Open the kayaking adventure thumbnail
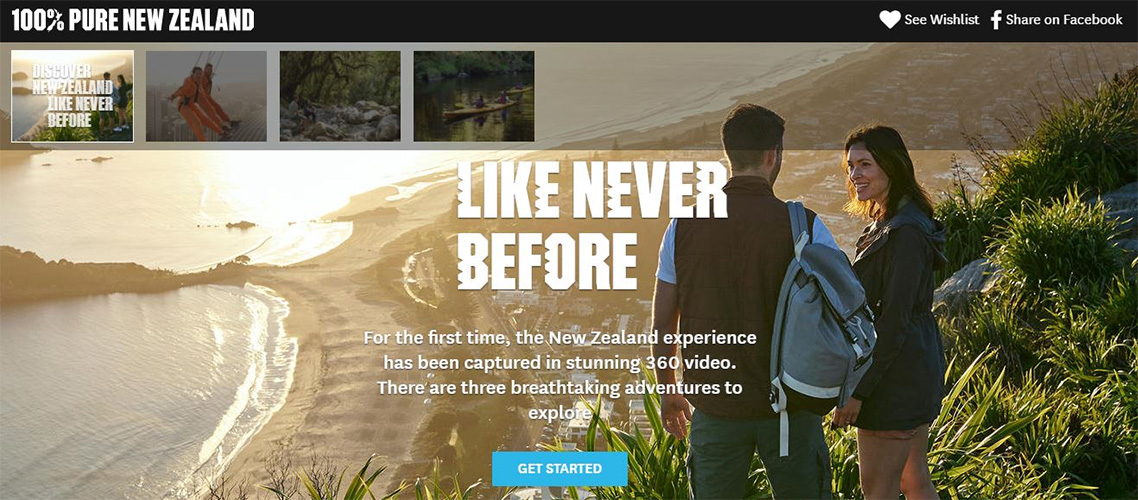Image resolution: width=1138 pixels, height=500 pixels. tap(474, 96)
